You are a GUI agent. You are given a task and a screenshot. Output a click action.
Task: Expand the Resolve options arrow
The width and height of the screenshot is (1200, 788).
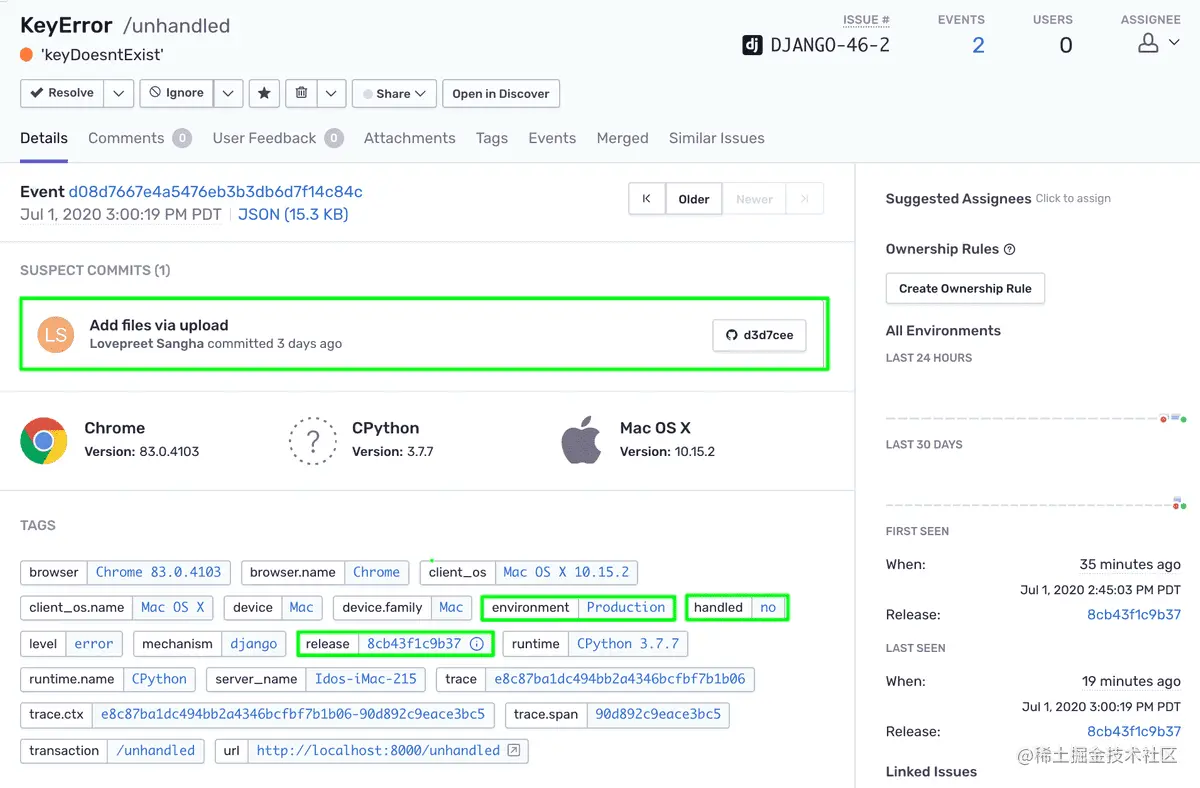[x=118, y=93]
